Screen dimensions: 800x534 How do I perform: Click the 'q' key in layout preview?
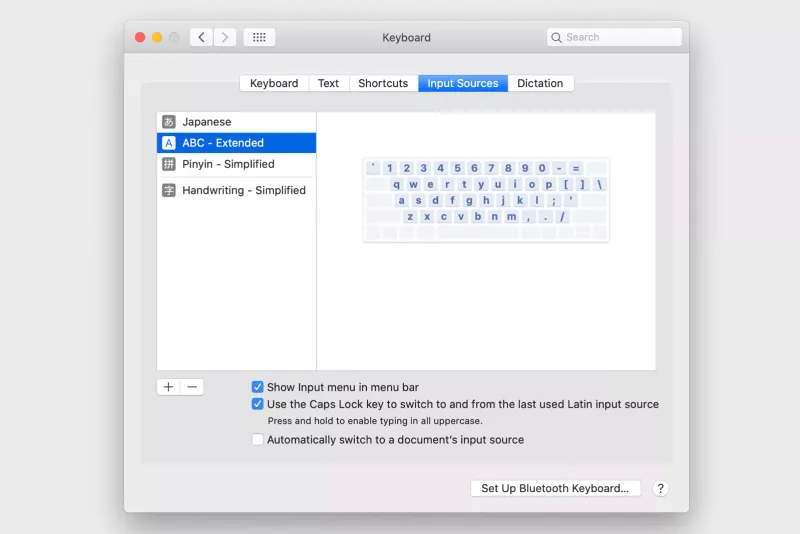pos(396,185)
